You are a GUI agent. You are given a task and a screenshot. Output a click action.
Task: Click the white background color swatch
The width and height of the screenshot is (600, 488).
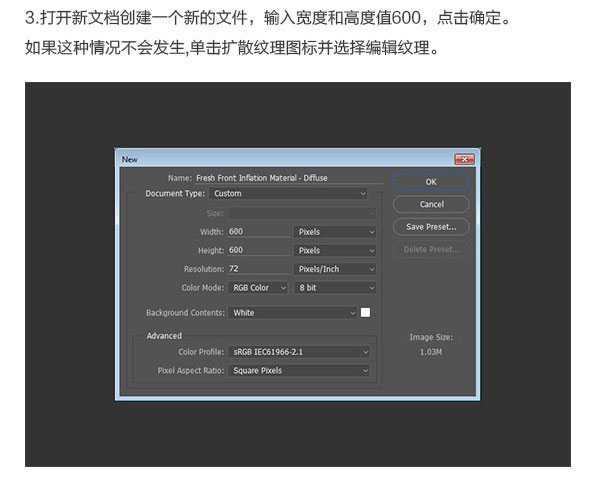point(366,313)
